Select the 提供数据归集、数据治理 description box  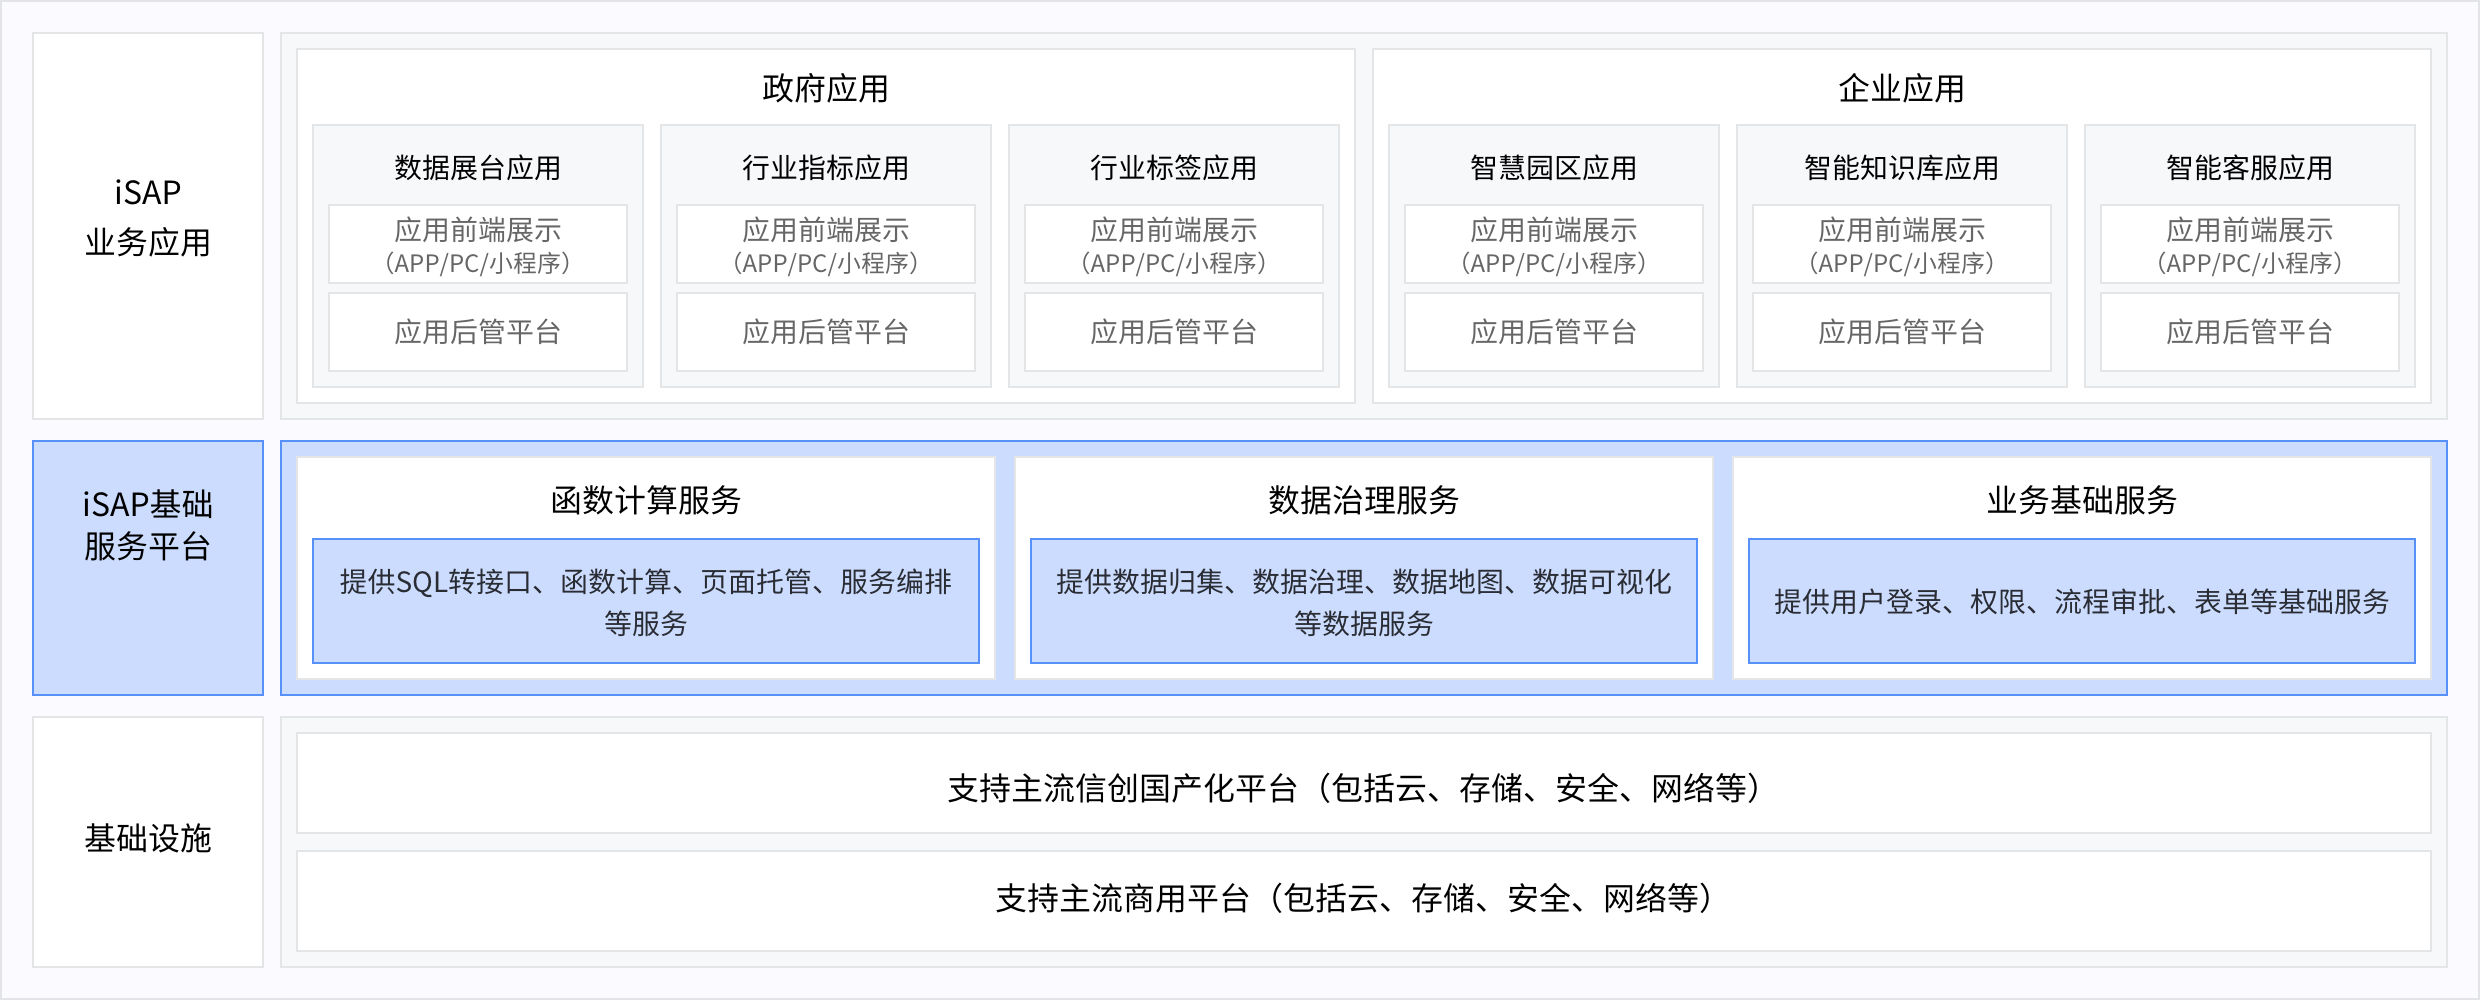(1363, 602)
